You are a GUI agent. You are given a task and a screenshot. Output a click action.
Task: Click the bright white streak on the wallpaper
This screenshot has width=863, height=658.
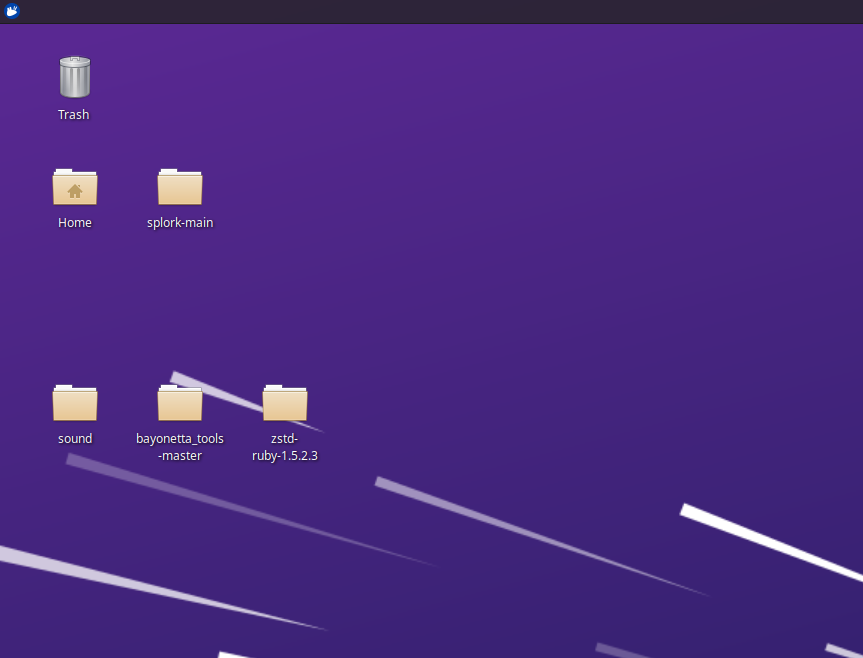[x=771, y=542]
